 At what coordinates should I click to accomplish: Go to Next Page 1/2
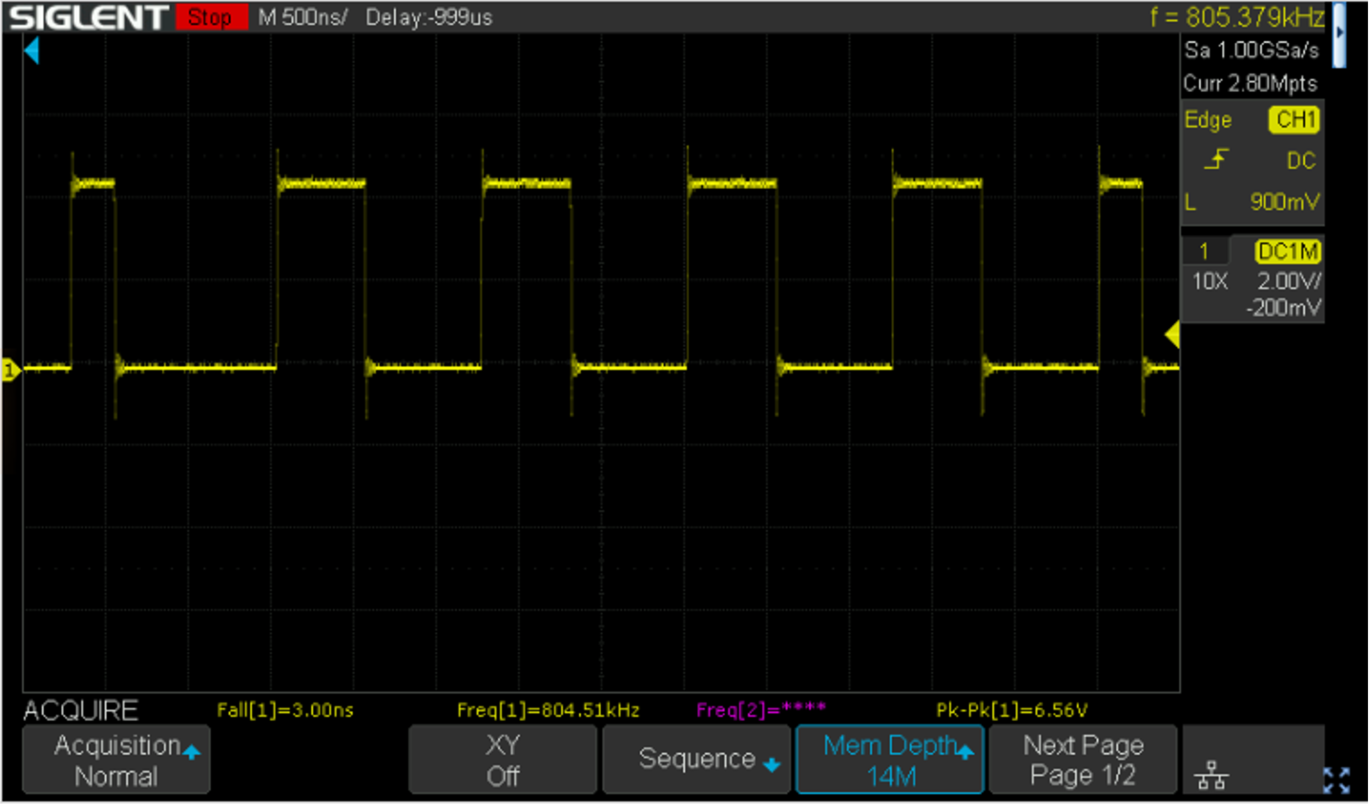point(1083,760)
